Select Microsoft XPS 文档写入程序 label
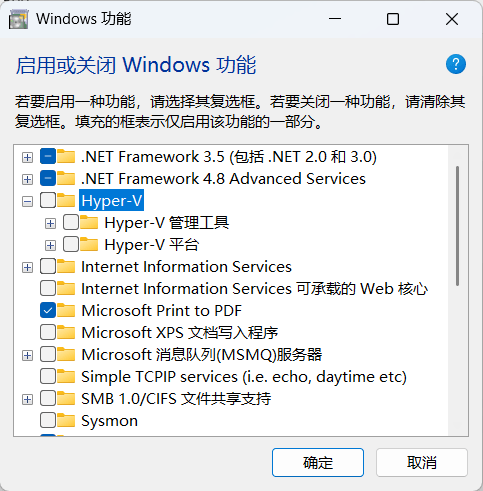 tap(180, 332)
